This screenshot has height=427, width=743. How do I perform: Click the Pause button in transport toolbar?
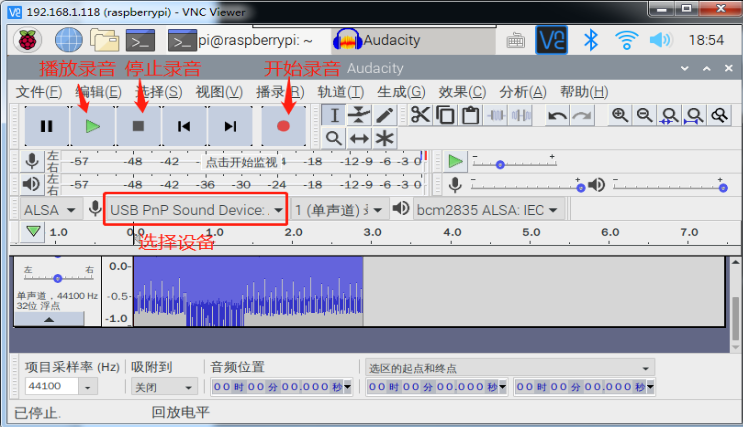point(46,126)
